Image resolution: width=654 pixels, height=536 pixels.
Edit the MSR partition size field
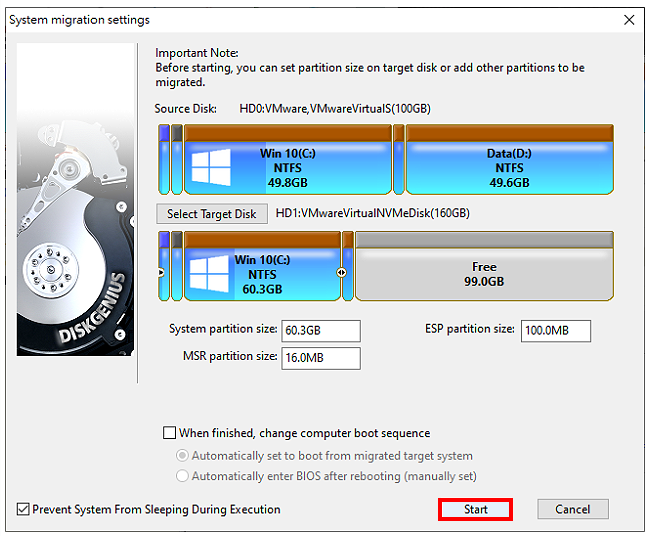(321, 358)
